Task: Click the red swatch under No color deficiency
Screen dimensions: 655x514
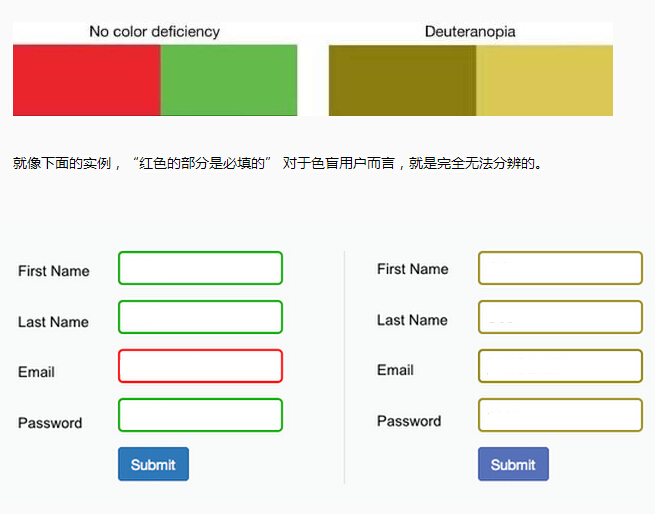Action: pyautogui.click(x=87, y=80)
